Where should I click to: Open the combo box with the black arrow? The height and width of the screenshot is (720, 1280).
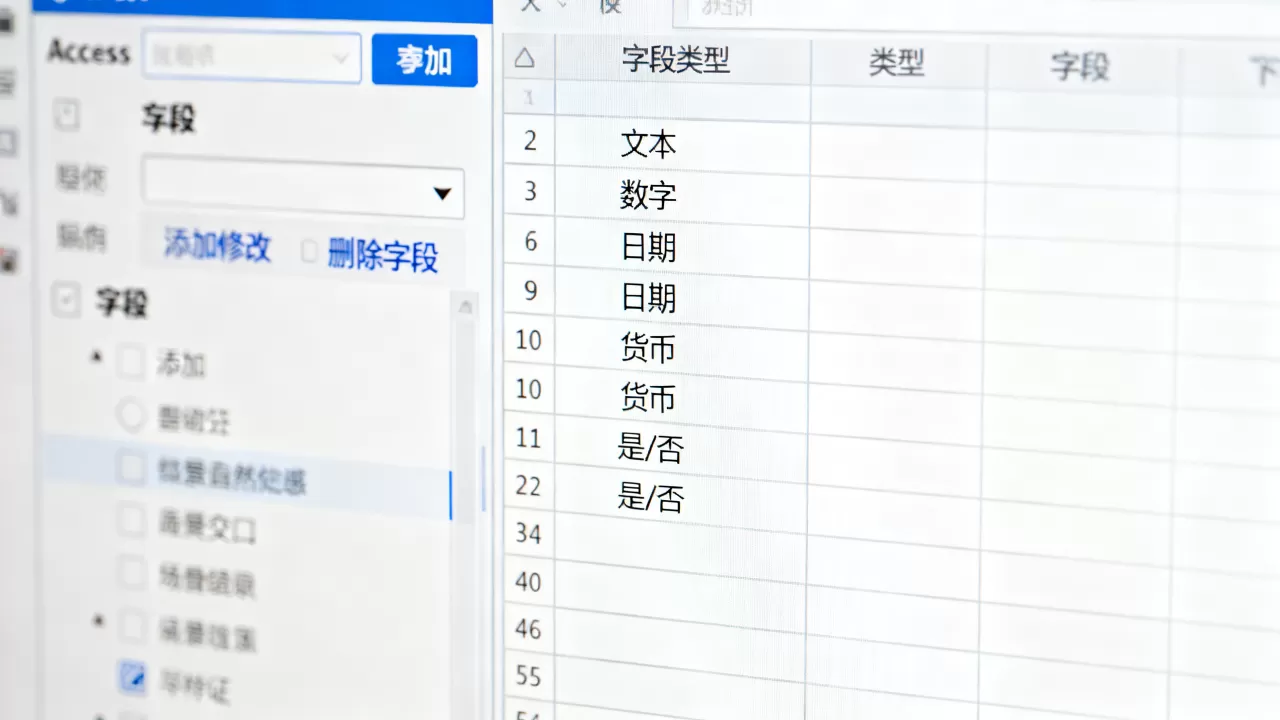(x=303, y=187)
